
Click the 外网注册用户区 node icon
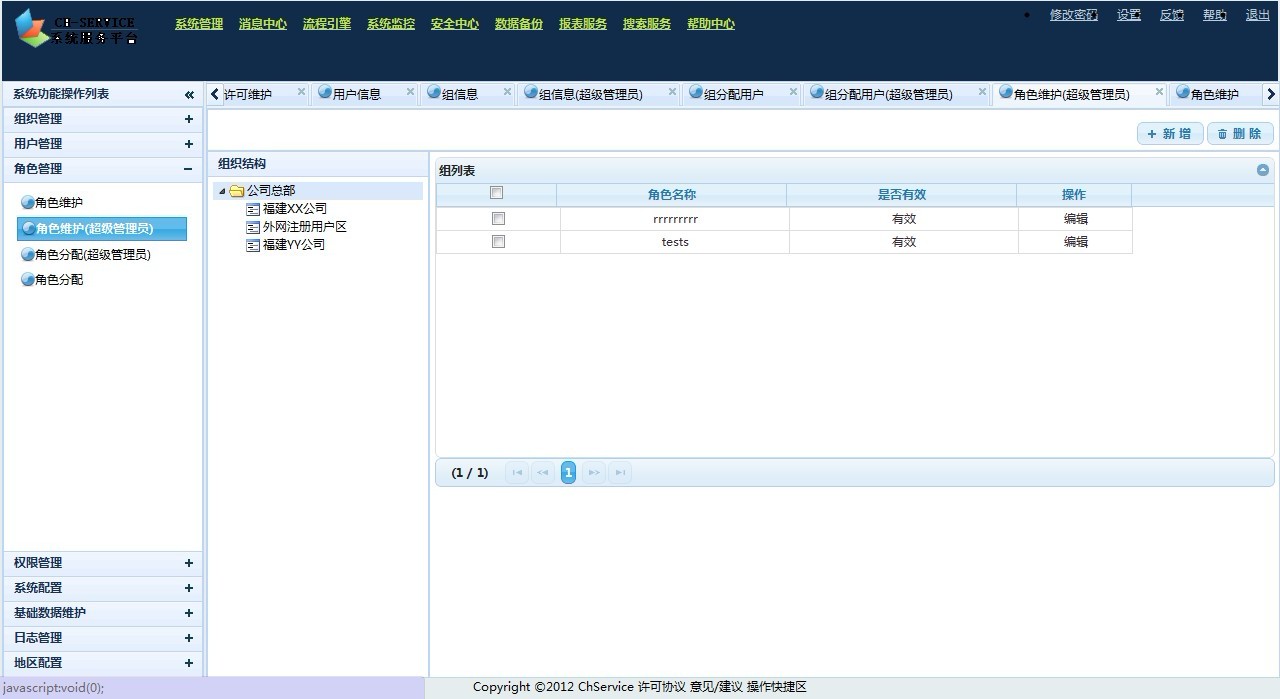(253, 227)
